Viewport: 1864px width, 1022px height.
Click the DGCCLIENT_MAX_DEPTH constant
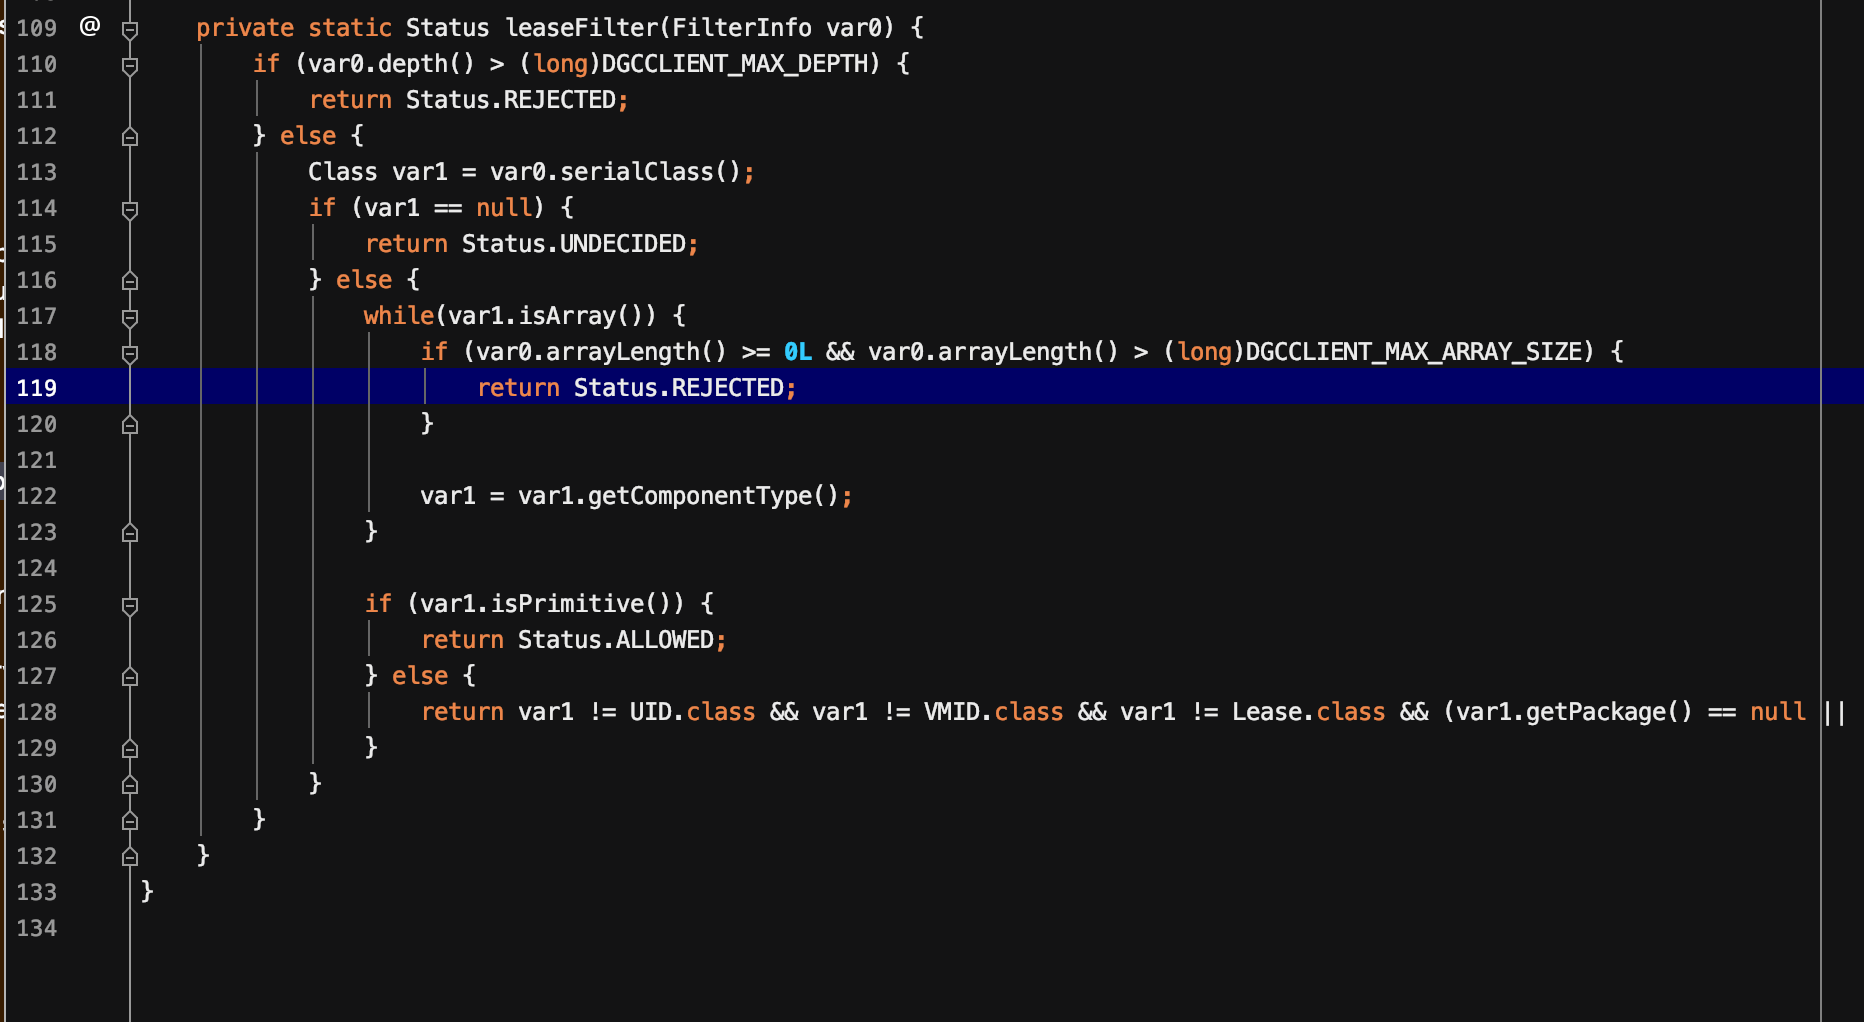coord(740,64)
